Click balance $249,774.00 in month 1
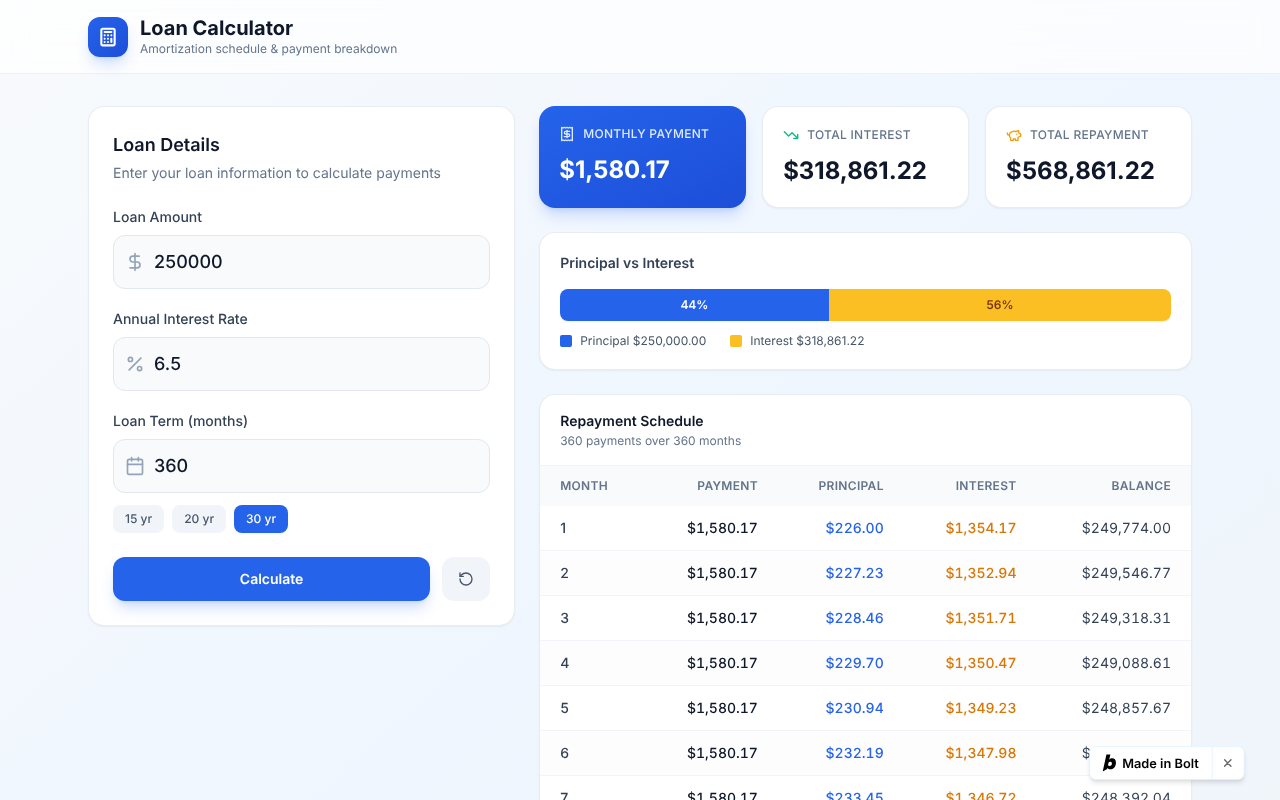Image resolution: width=1280 pixels, height=800 pixels. click(x=1126, y=528)
